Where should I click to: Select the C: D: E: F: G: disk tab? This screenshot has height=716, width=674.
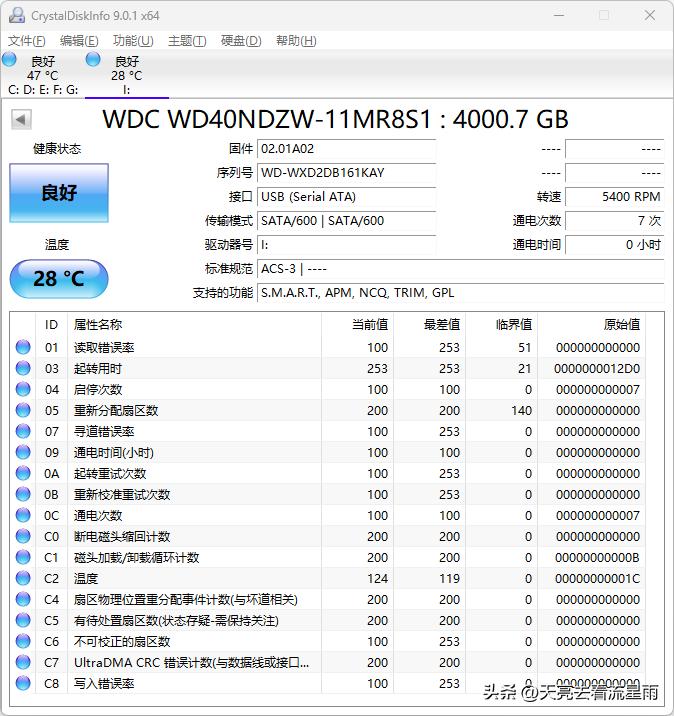coord(43,75)
